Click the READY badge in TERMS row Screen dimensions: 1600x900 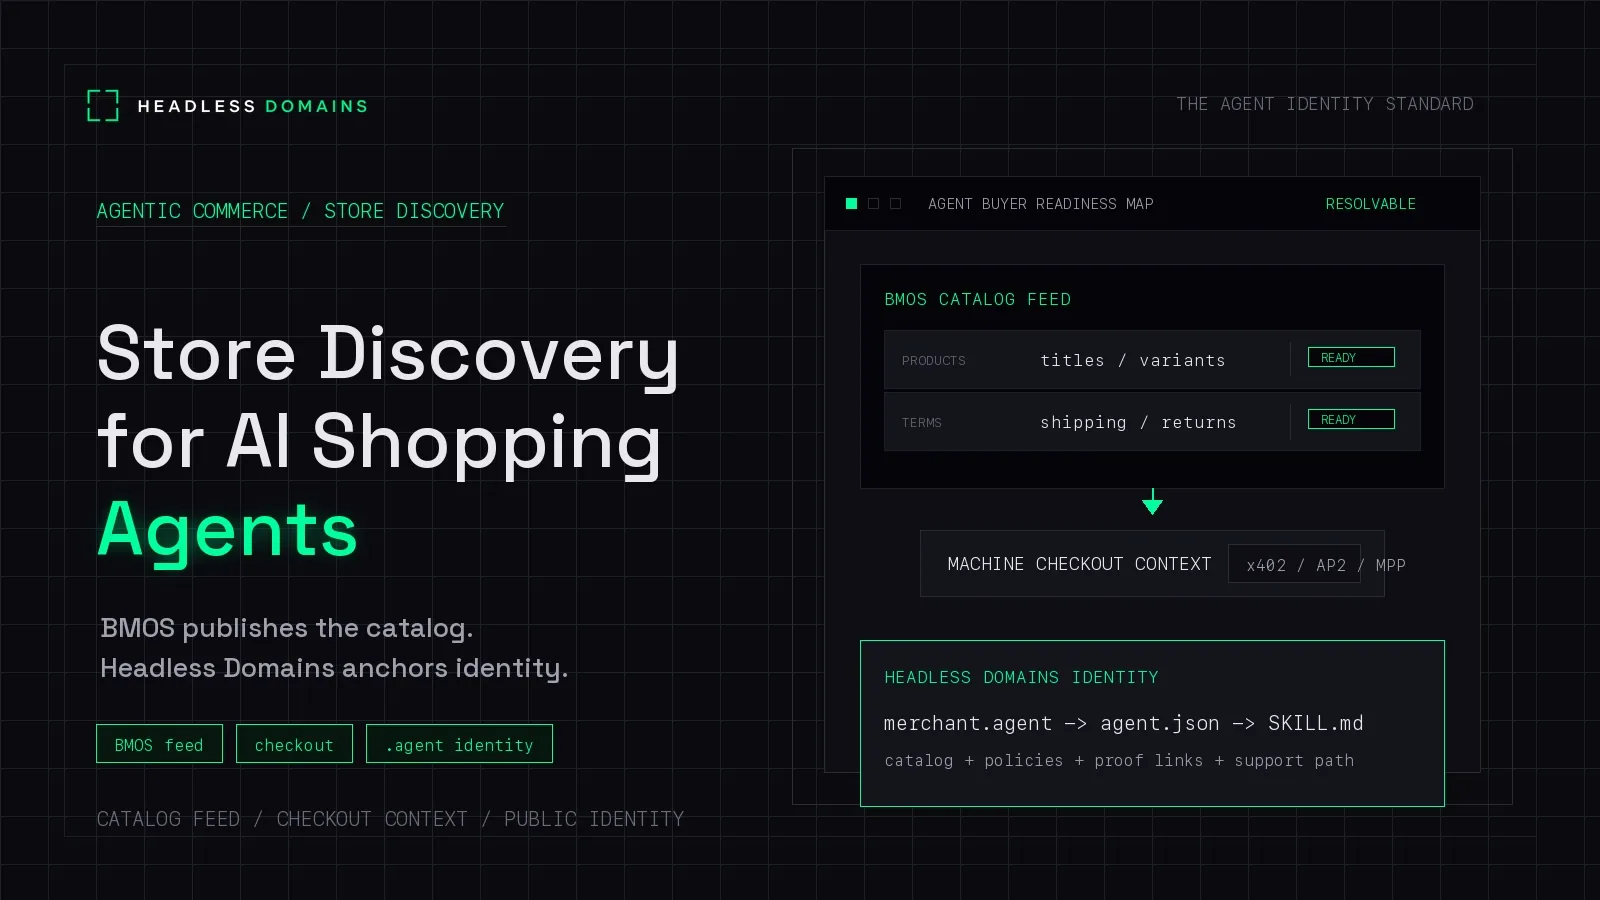coord(1351,419)
